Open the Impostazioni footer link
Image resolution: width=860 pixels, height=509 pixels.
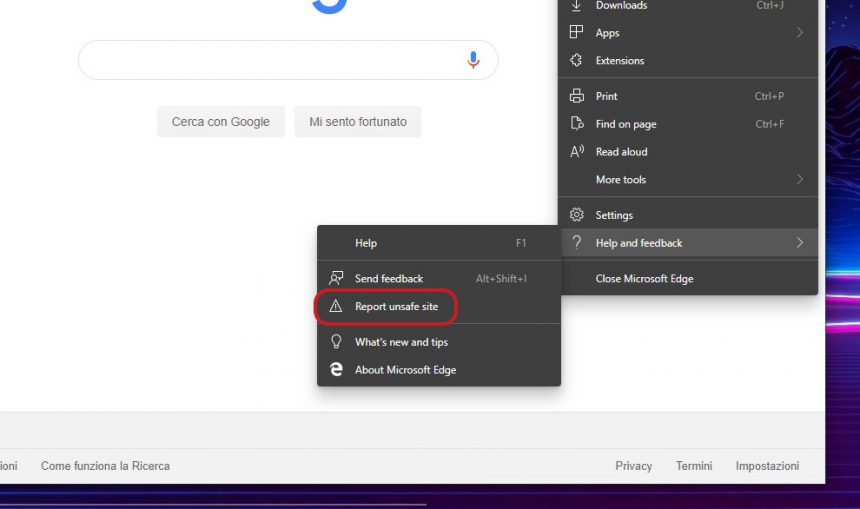tap(767, 466)
